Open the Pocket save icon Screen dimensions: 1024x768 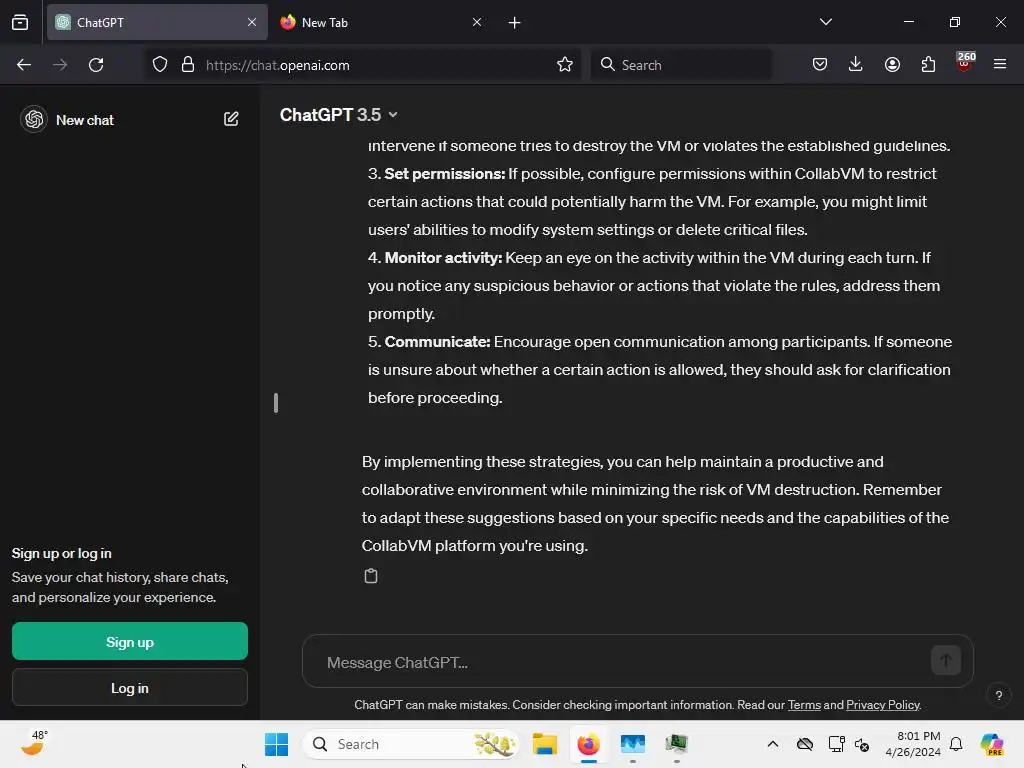[820, 65]
